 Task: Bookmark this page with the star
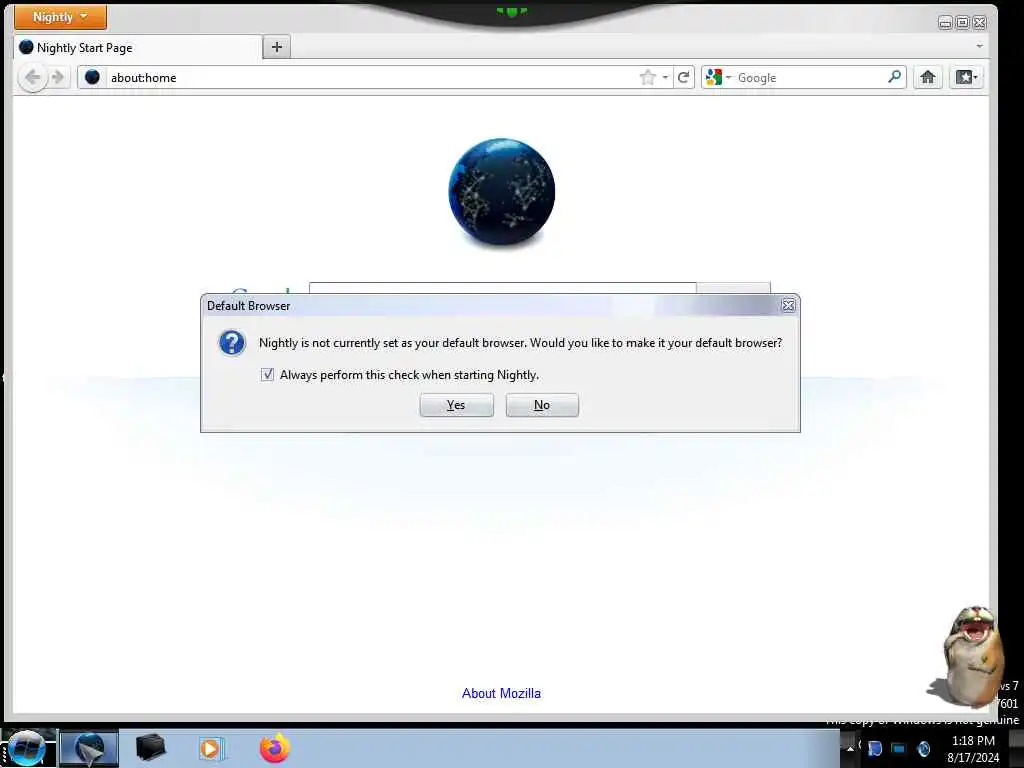coord(647,78)
